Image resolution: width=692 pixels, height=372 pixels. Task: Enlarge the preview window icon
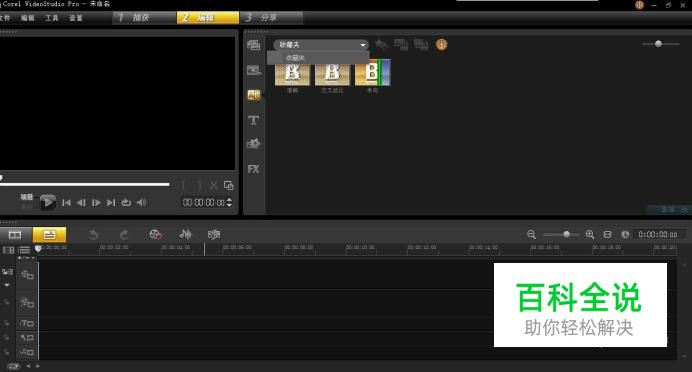229,185
